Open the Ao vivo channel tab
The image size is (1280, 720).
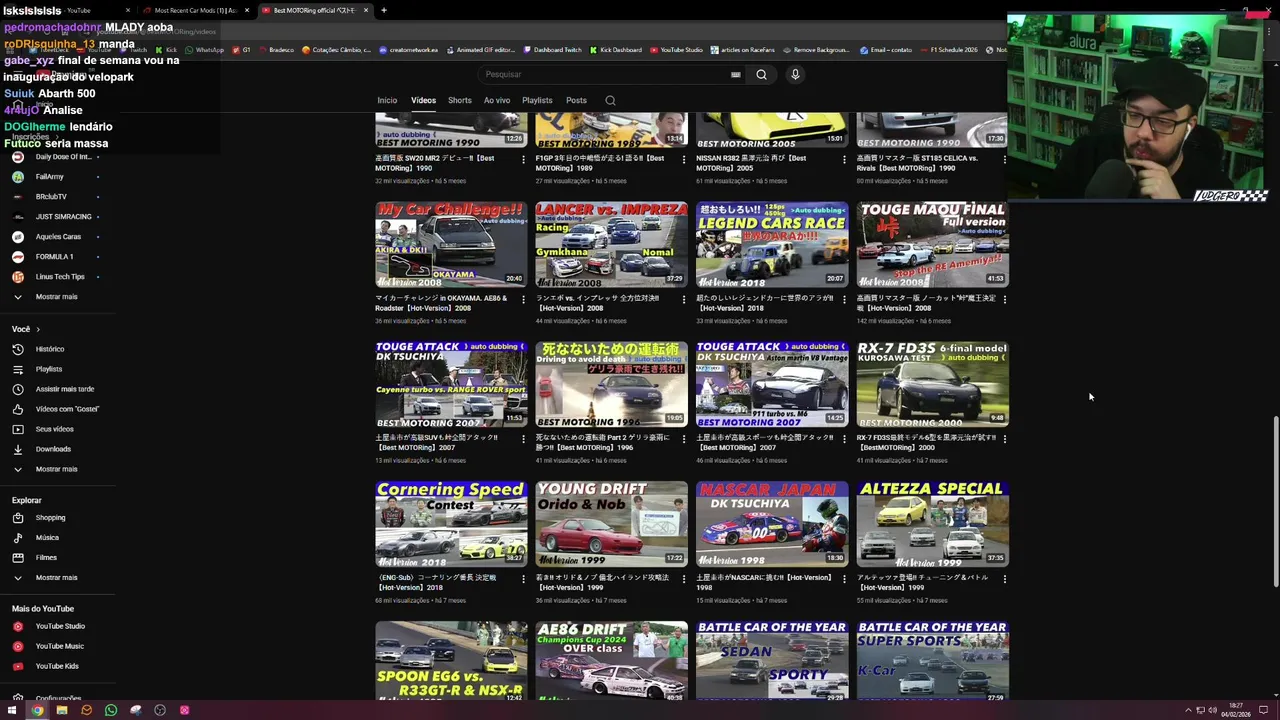(x=497, y=100)
